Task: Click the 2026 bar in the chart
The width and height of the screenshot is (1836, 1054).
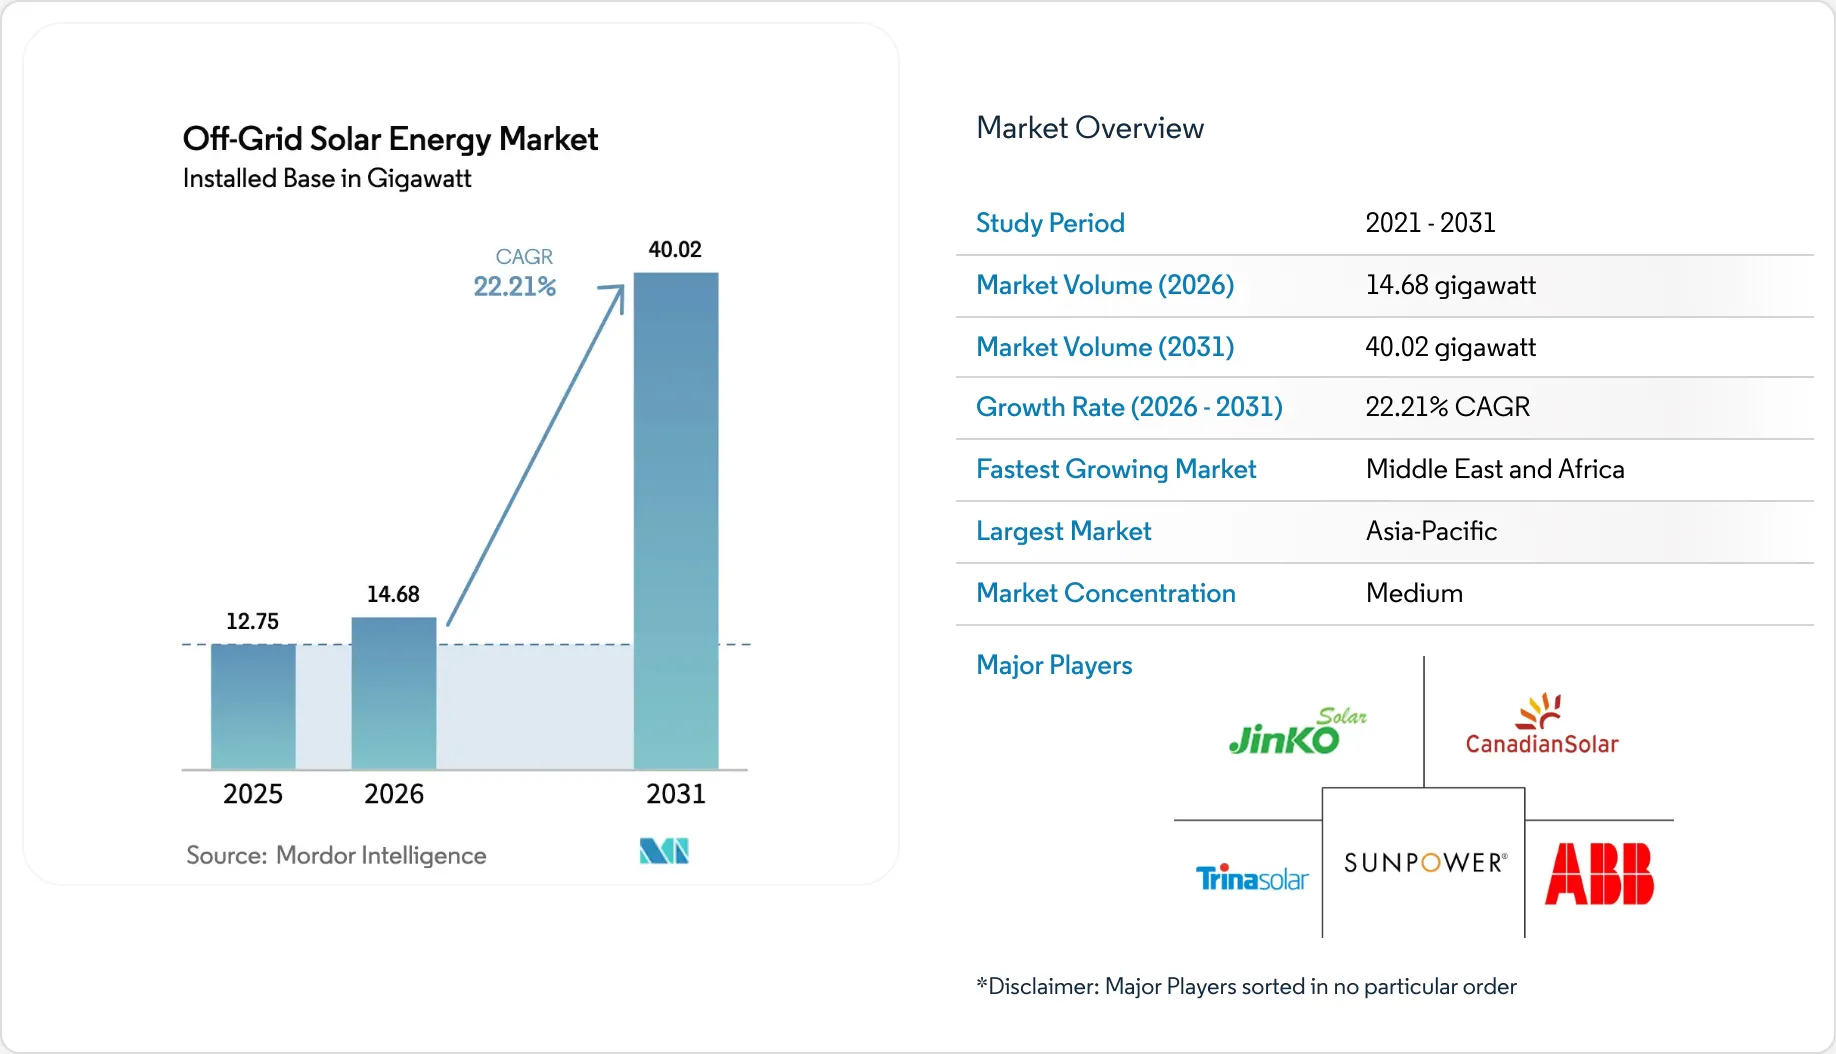Action: coord(394,693)
